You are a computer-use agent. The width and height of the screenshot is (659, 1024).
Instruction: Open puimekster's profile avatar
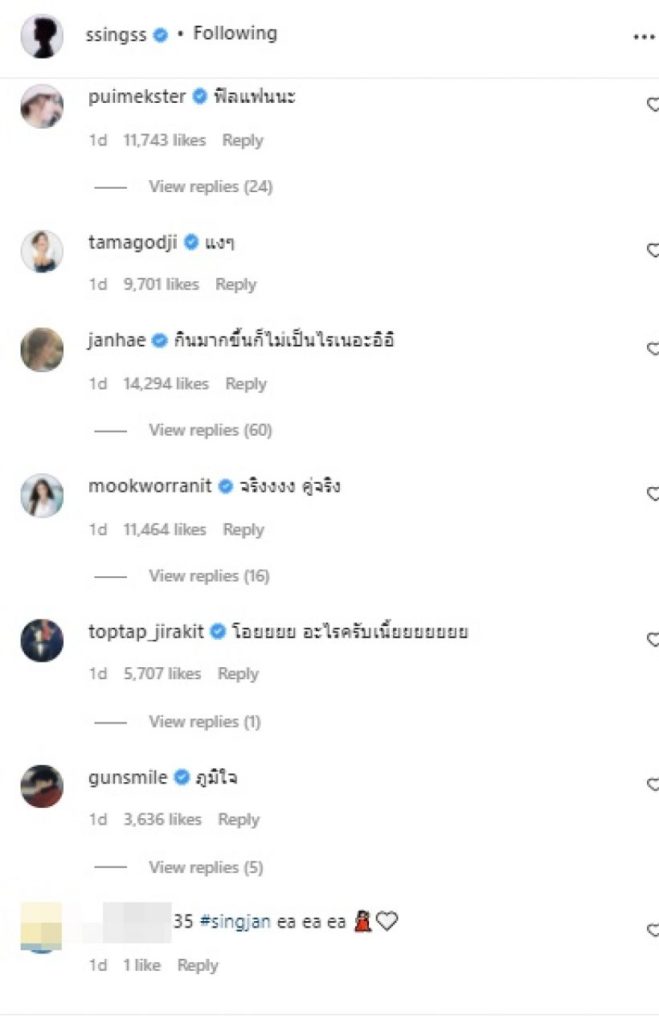42,106
